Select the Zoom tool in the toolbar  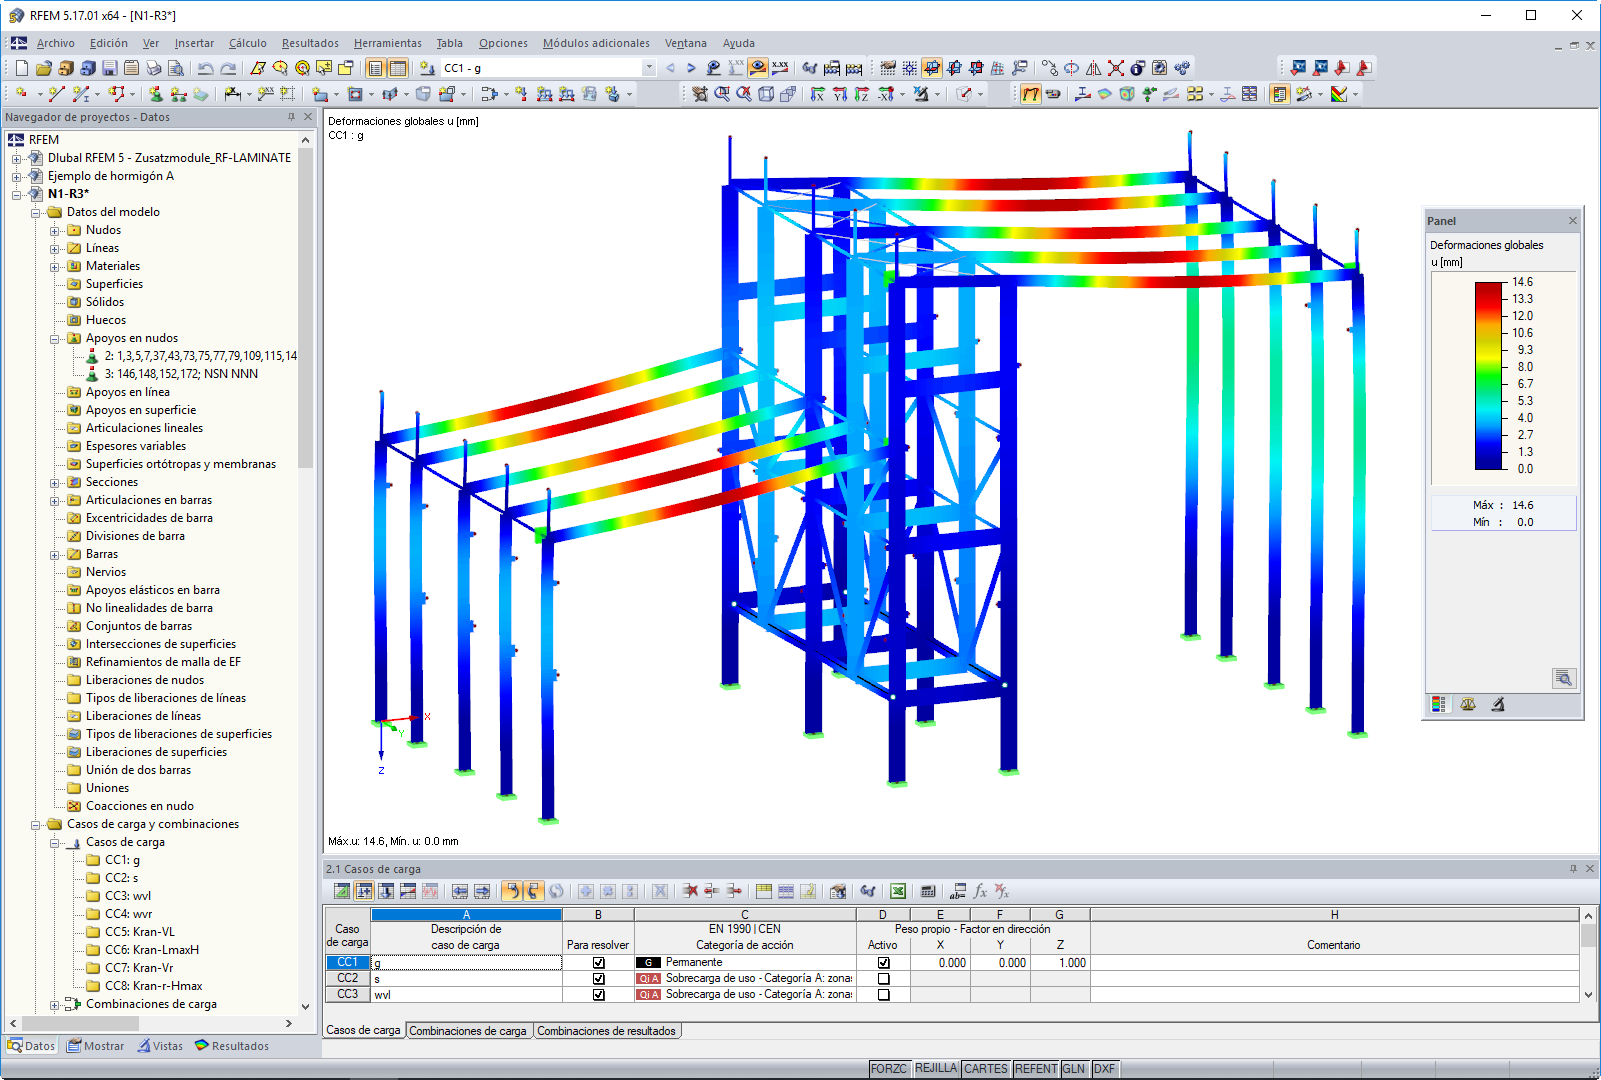coord(723,95)
